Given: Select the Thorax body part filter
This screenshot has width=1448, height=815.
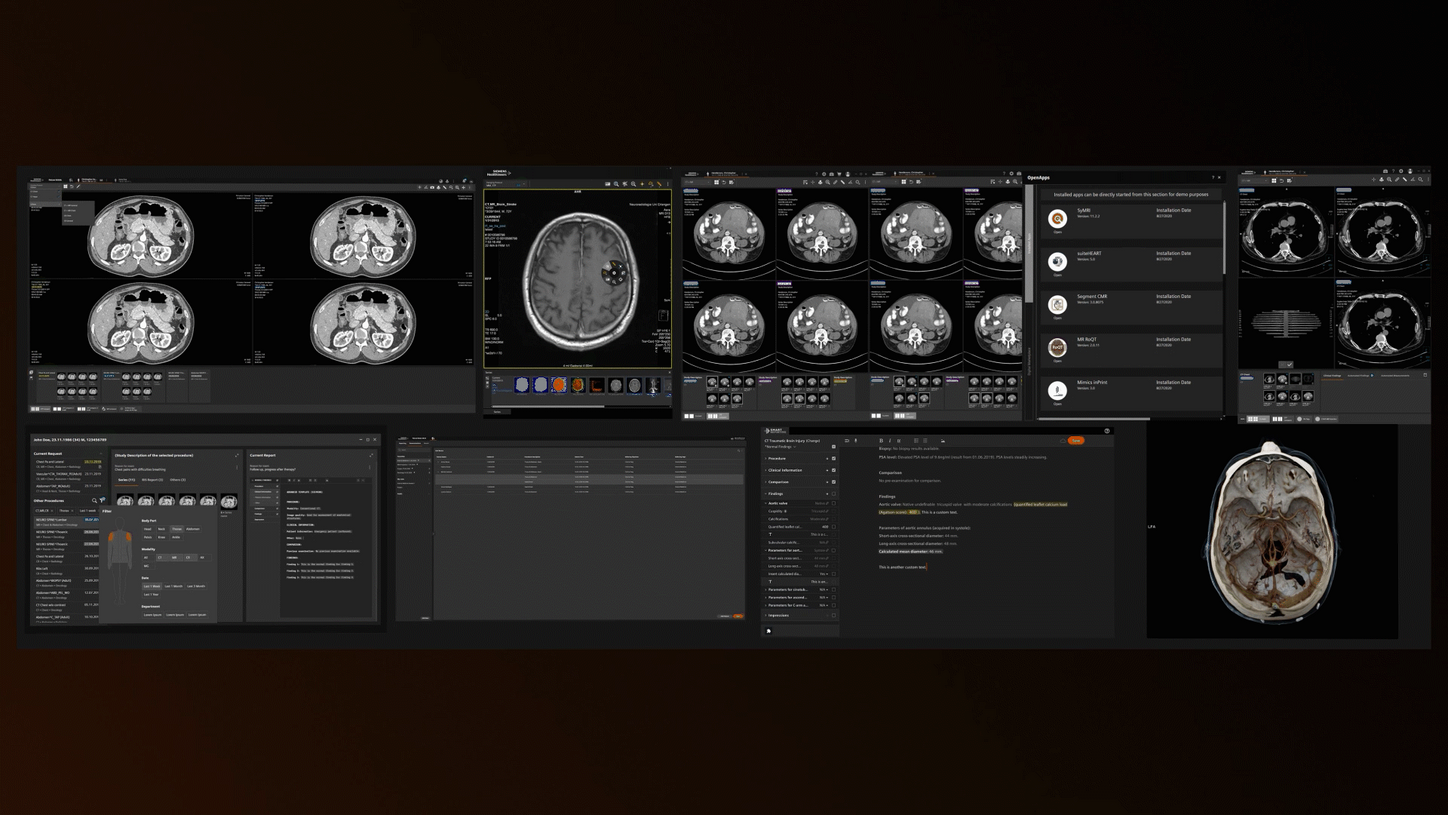Looking at the screenshot, I should pyautogui.click(x=176, y=529).
